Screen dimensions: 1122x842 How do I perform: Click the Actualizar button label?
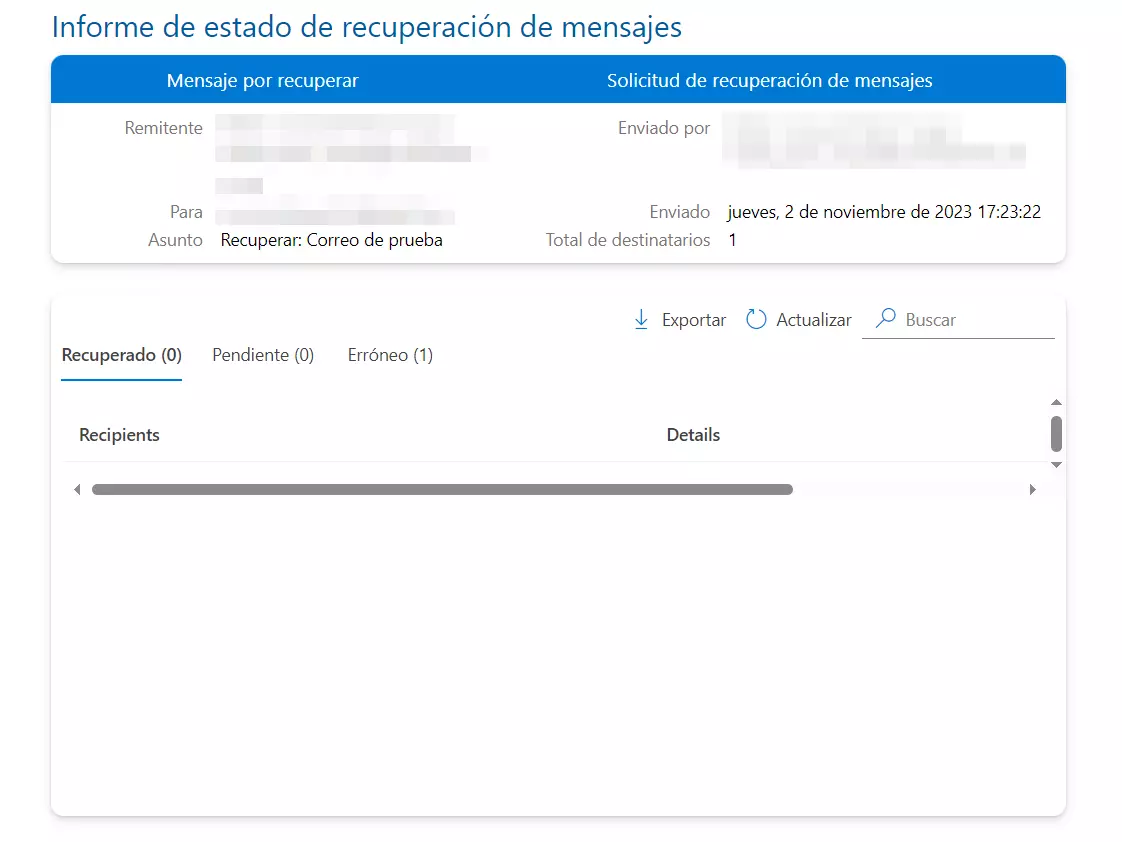[814, 319]
